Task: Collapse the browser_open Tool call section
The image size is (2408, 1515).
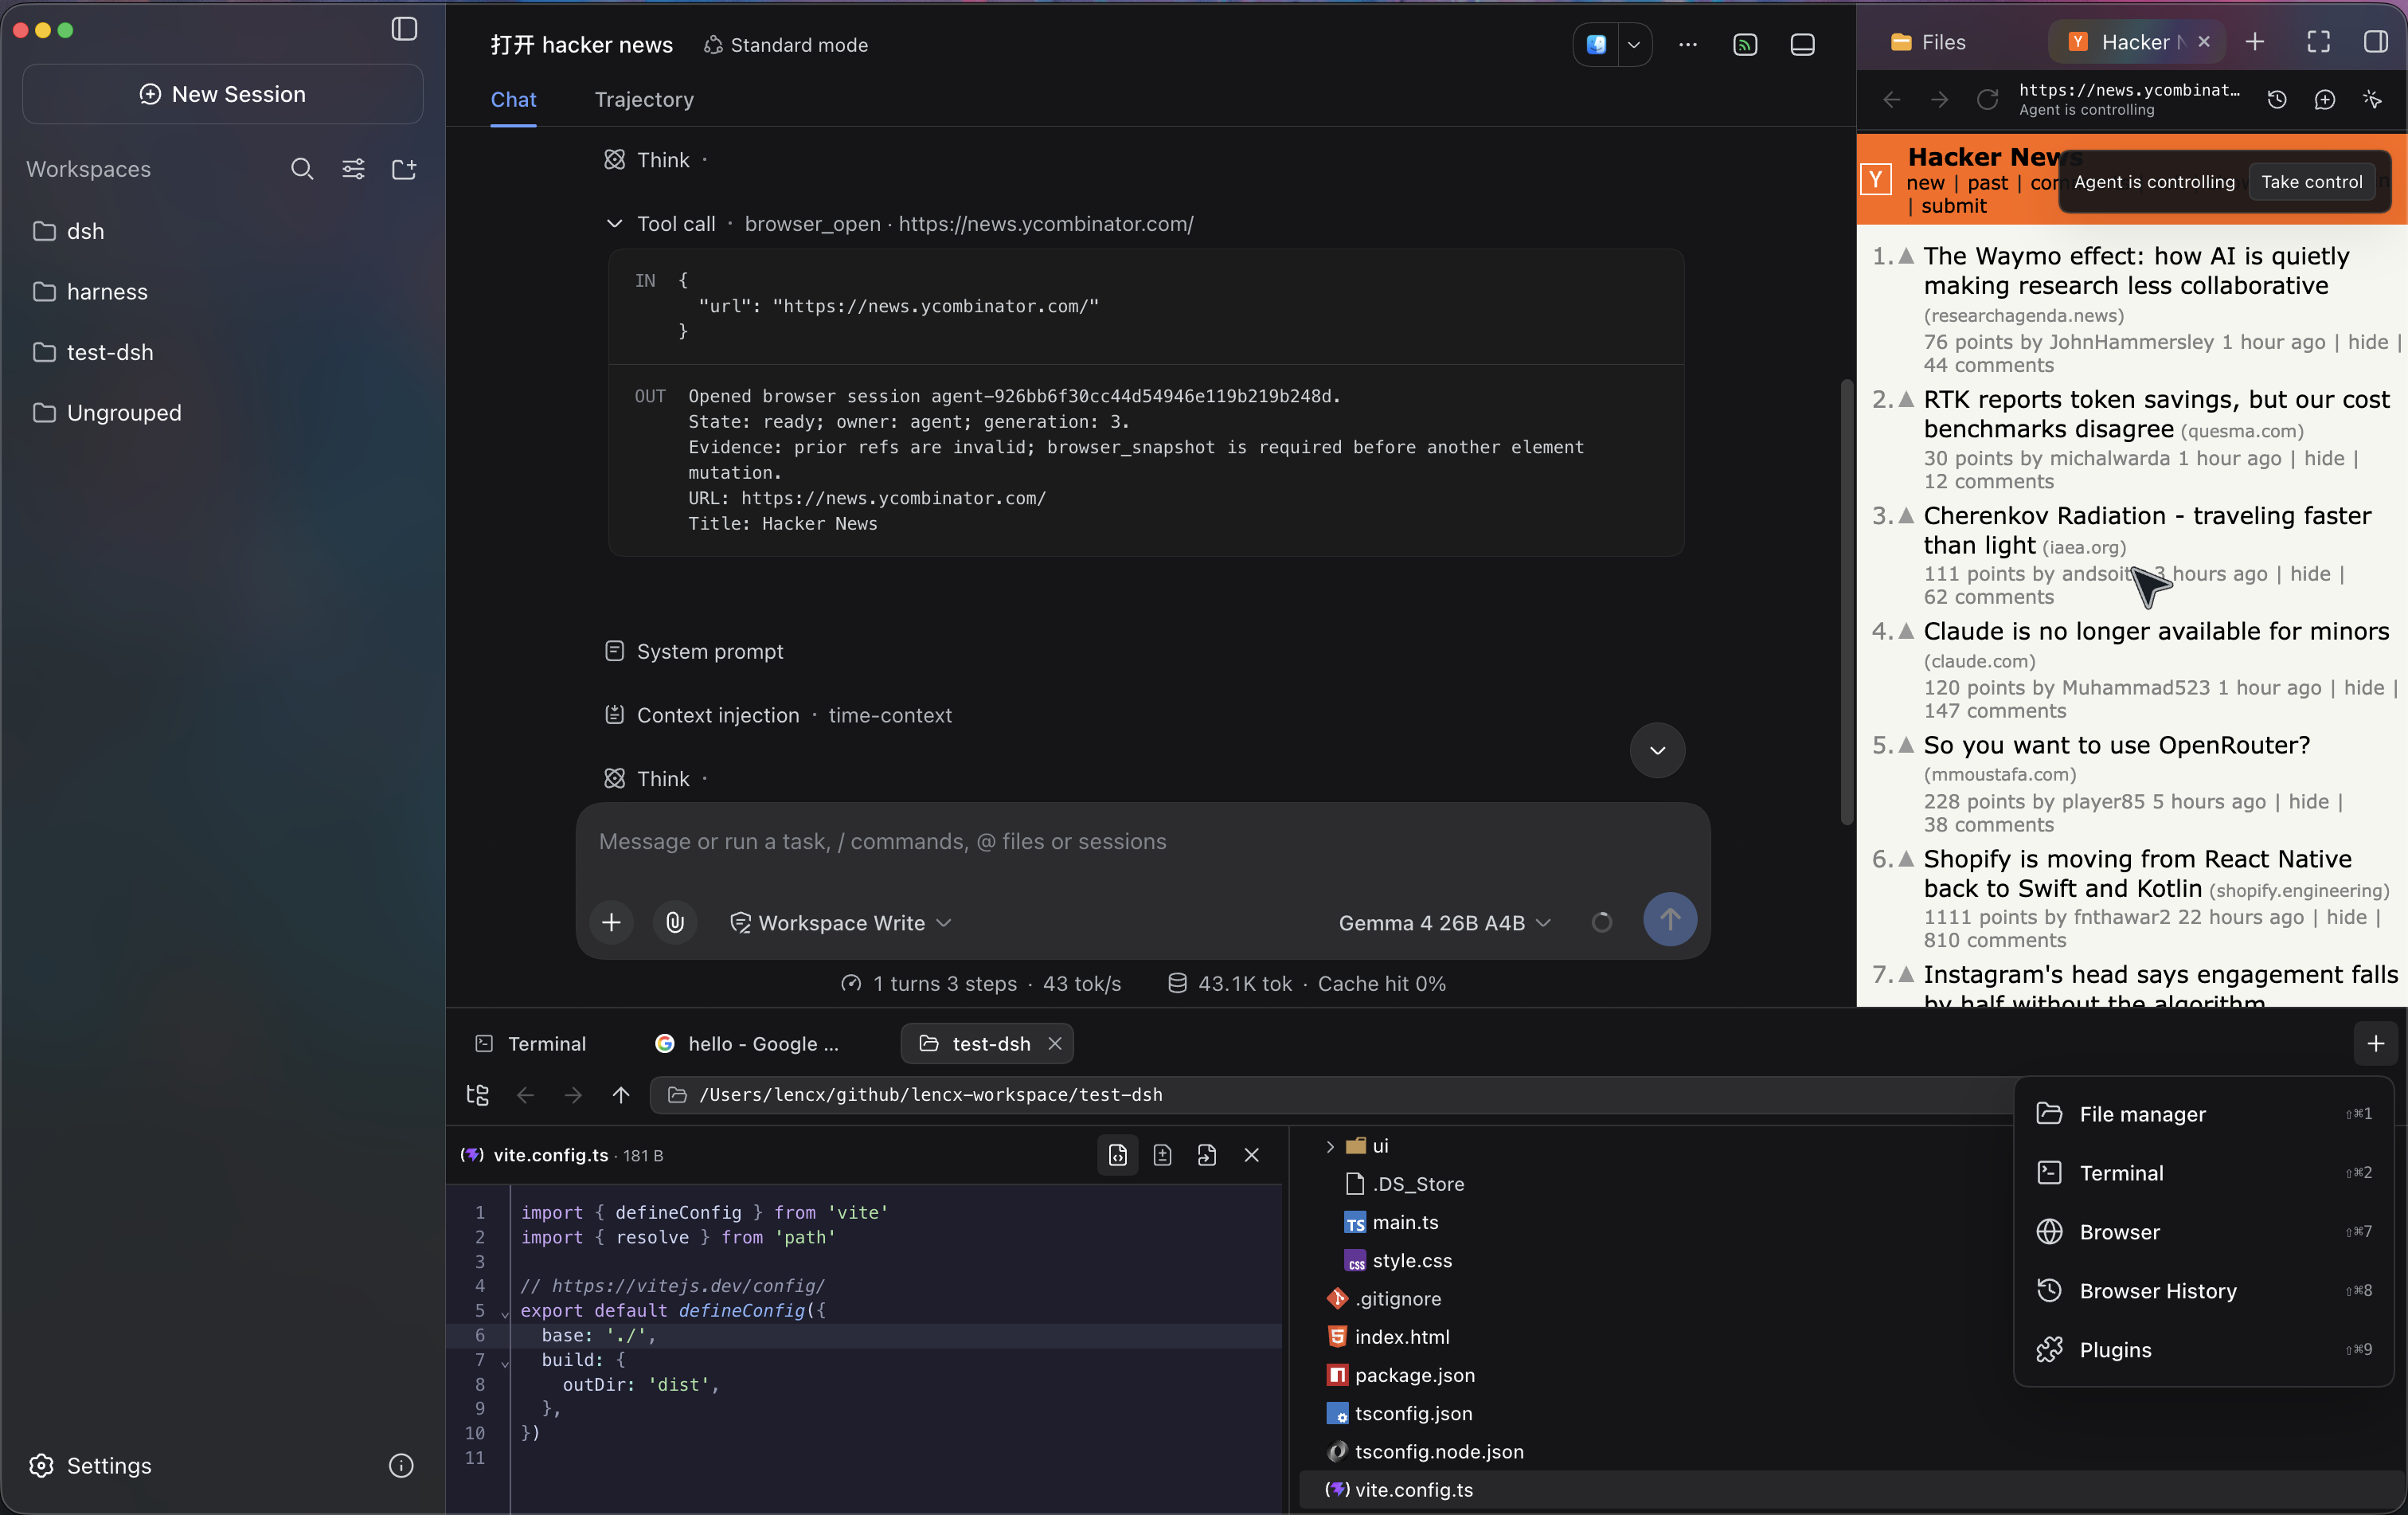Action: pyautogui.click(x=615, y=224)
